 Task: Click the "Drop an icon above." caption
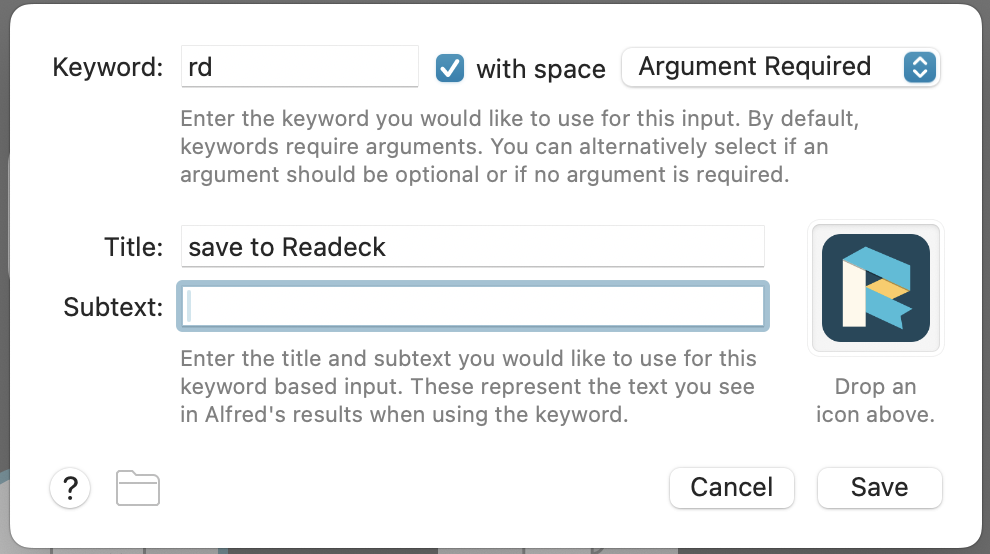(x=875, y=400)
